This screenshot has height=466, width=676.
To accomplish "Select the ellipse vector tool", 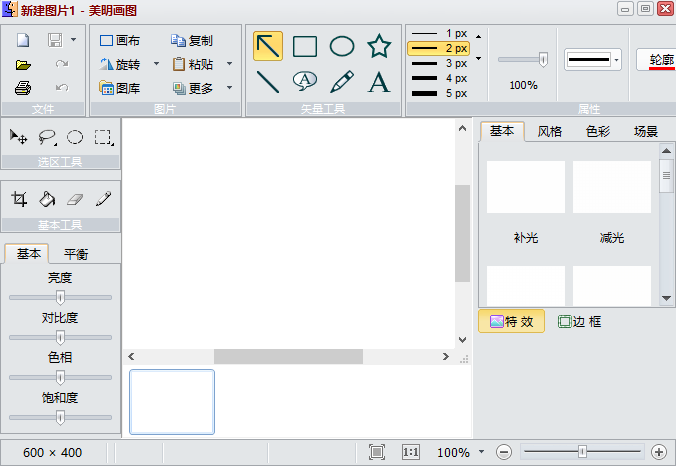I will pyautogui.click(x=342, y=46).
